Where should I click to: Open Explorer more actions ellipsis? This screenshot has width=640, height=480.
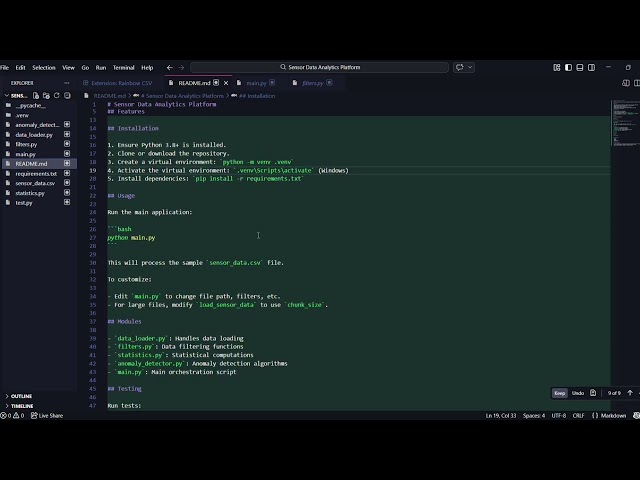click(67, 83)
